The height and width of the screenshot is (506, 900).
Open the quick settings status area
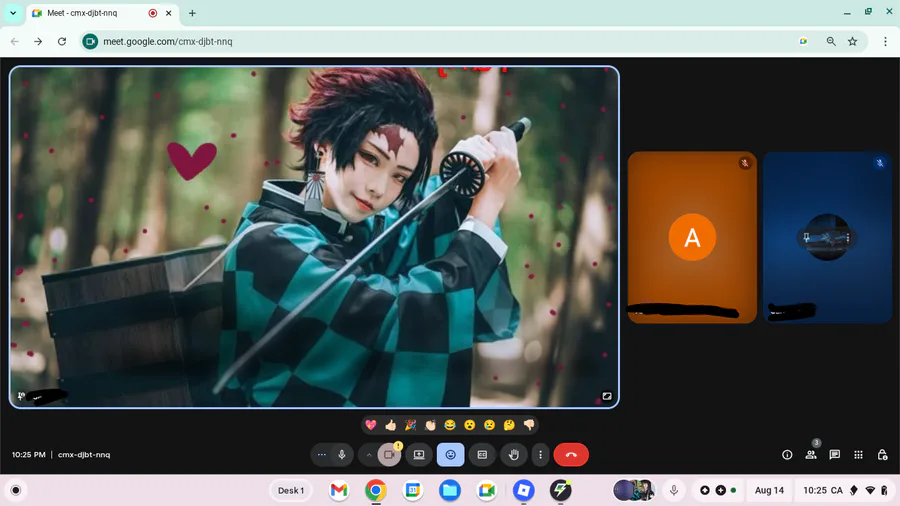click(x=845, y=491)
